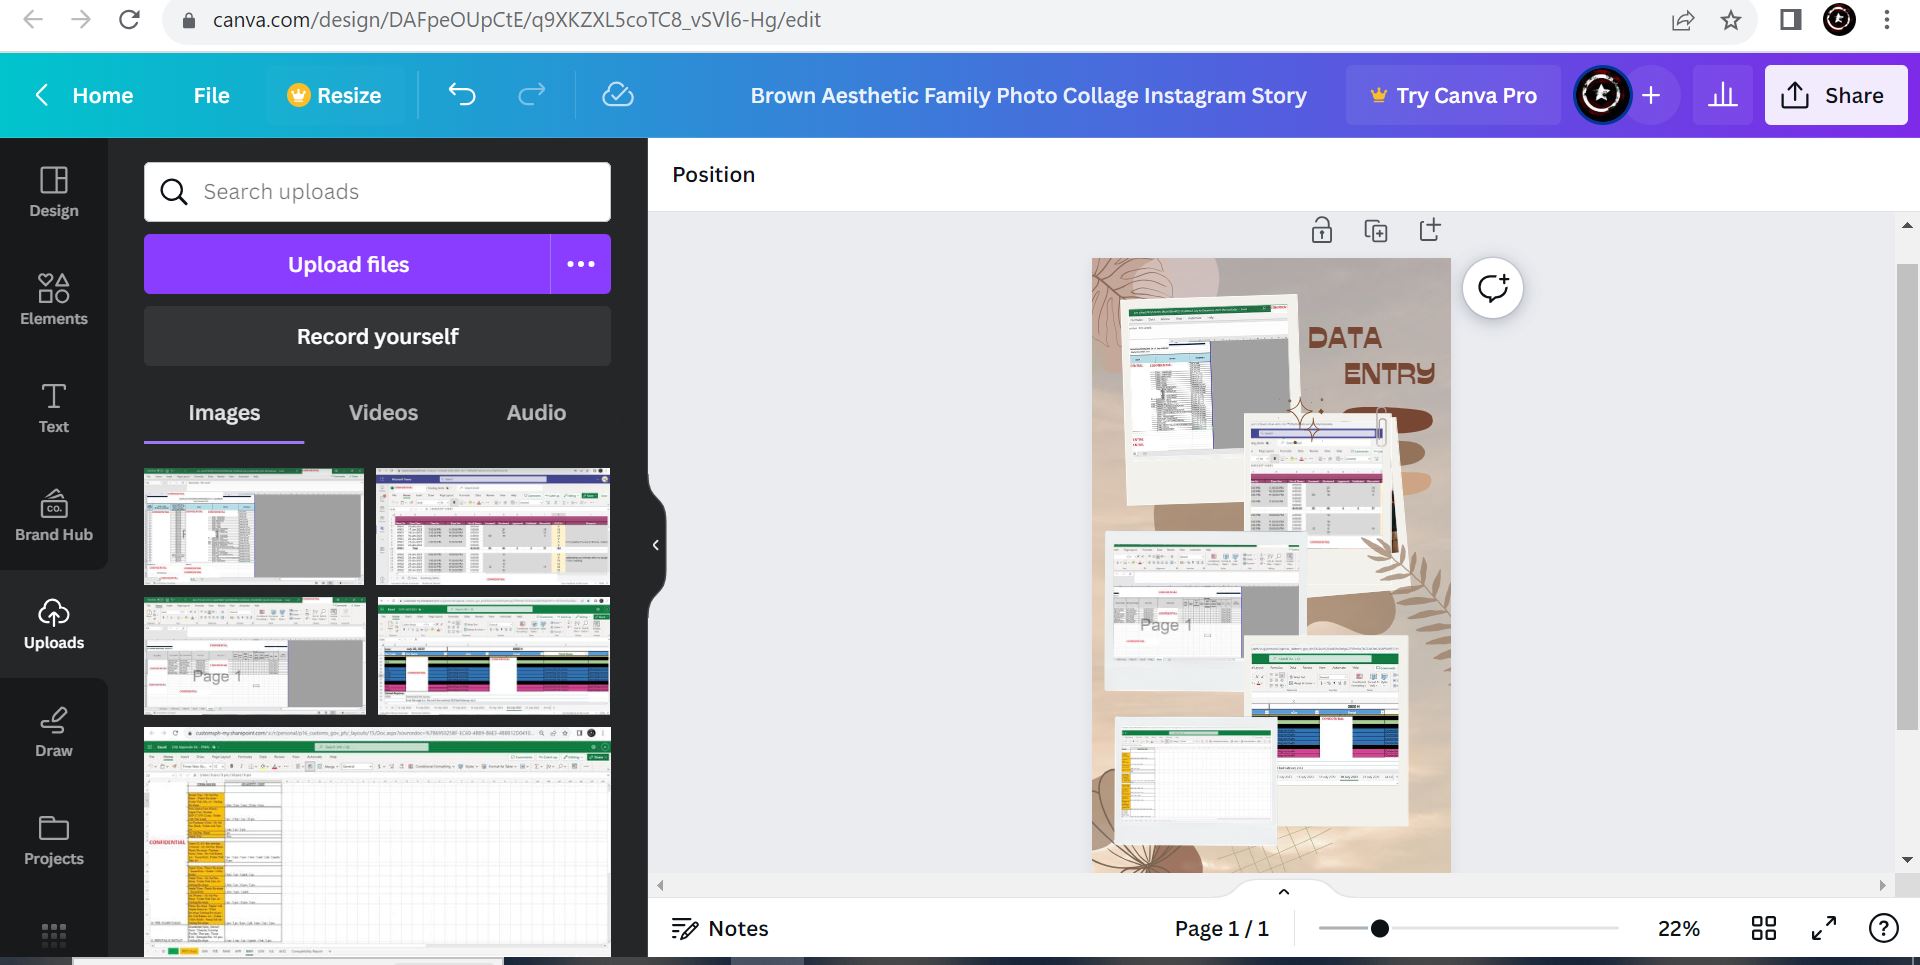This screenshot has height=965, width=1920.
Task: Duplicate the page
Action: (1376, 230)
